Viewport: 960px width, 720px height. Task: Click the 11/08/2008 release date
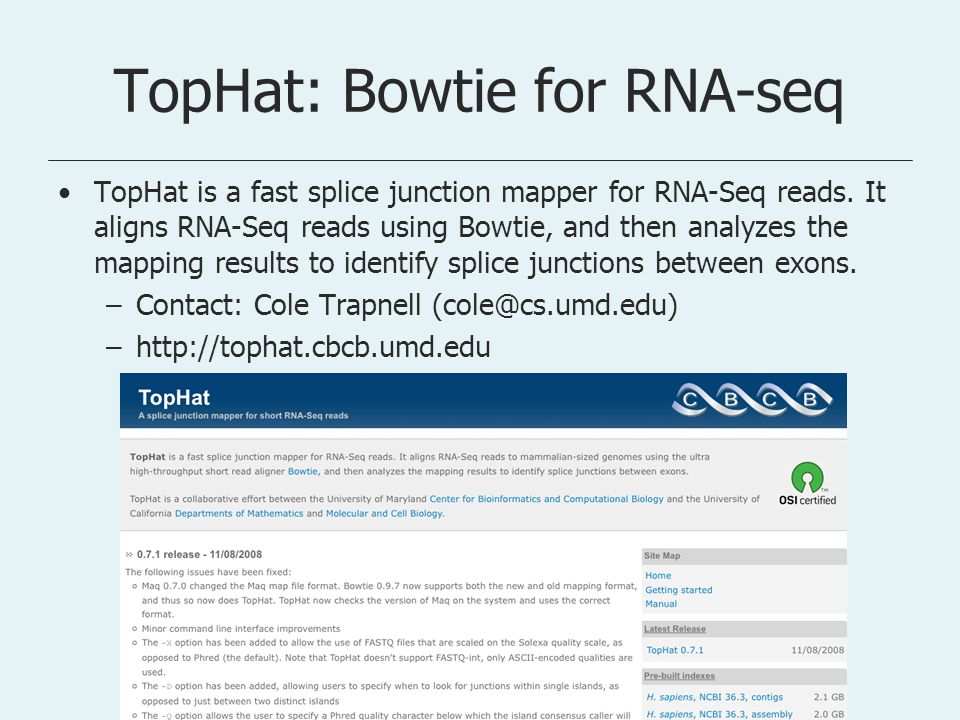pyautogui.click(x=817, y=650)
